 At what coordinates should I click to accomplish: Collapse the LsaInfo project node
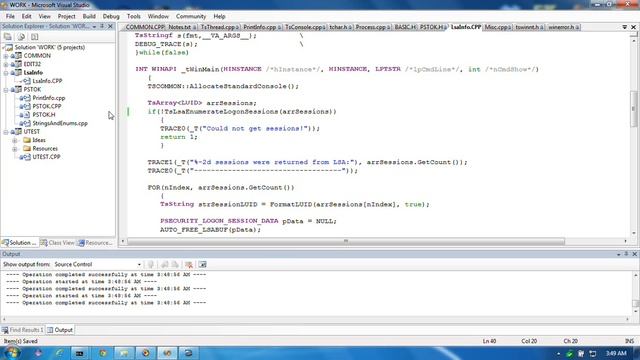(x=6, y=73)
